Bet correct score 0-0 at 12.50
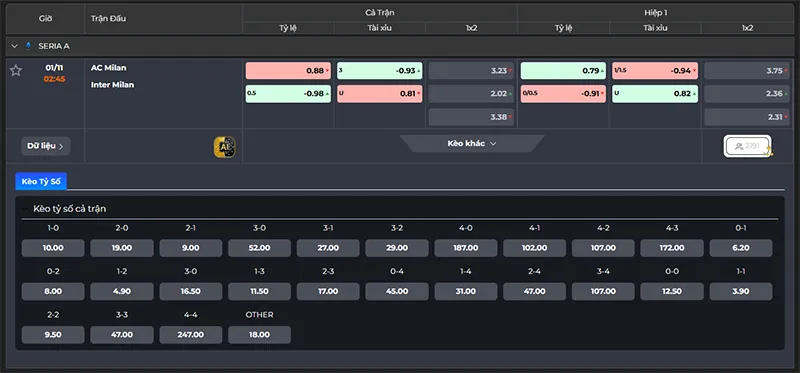 (x=672, y=291)
